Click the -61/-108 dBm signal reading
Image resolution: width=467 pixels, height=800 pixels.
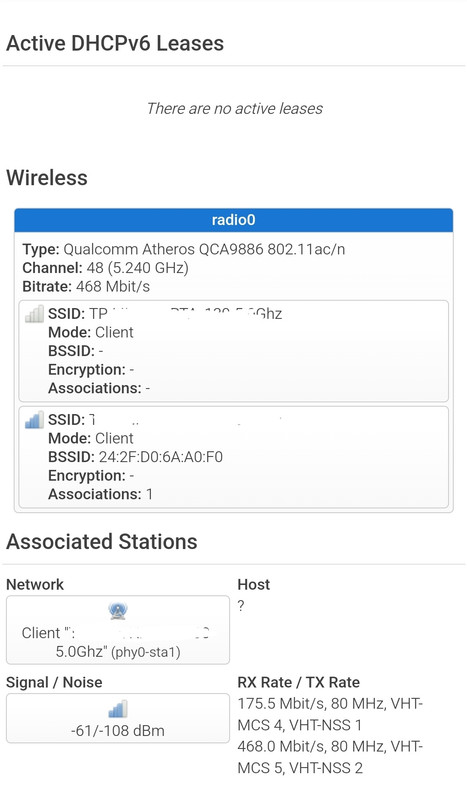(x=118, y=731)
